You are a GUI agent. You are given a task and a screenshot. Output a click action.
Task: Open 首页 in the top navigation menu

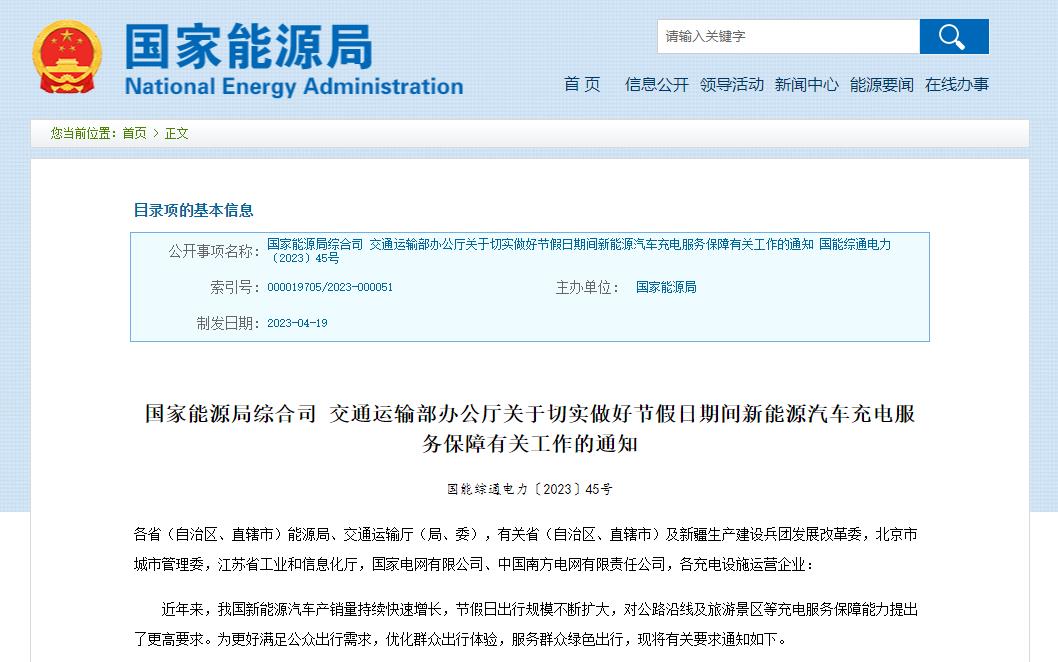(582, 85)
